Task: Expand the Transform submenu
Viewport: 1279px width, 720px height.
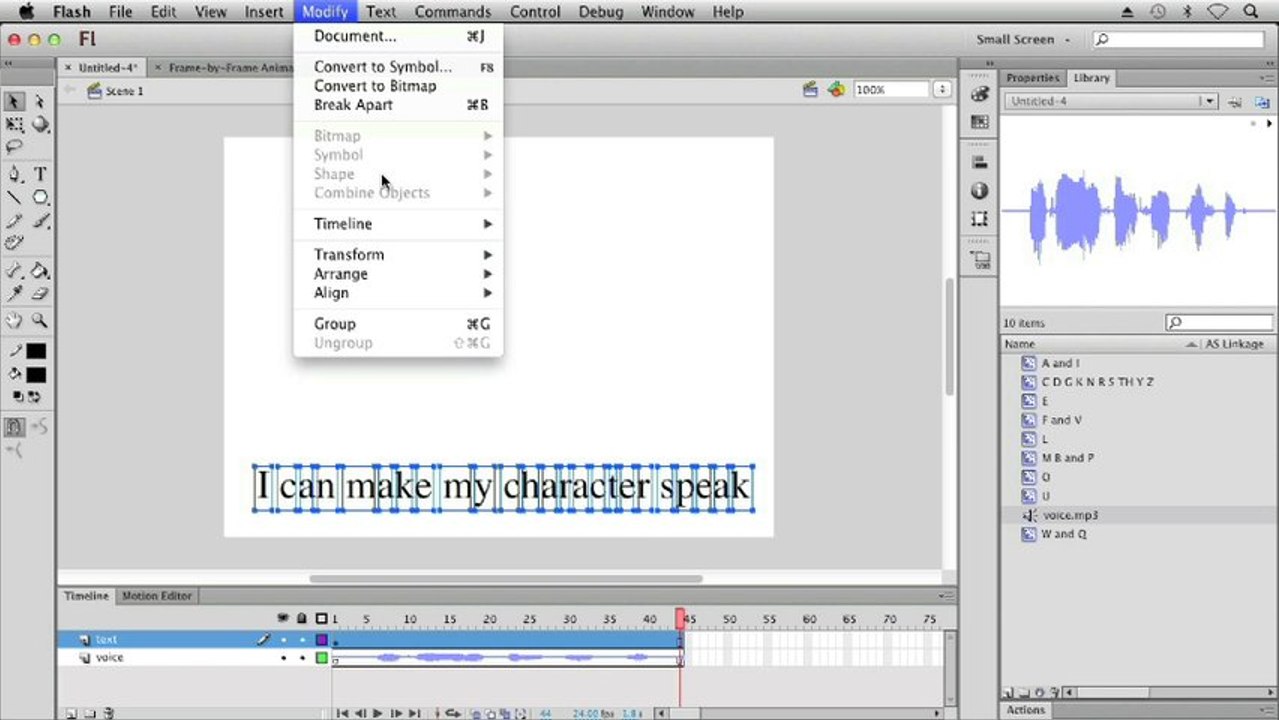Action: pos(398,255)
